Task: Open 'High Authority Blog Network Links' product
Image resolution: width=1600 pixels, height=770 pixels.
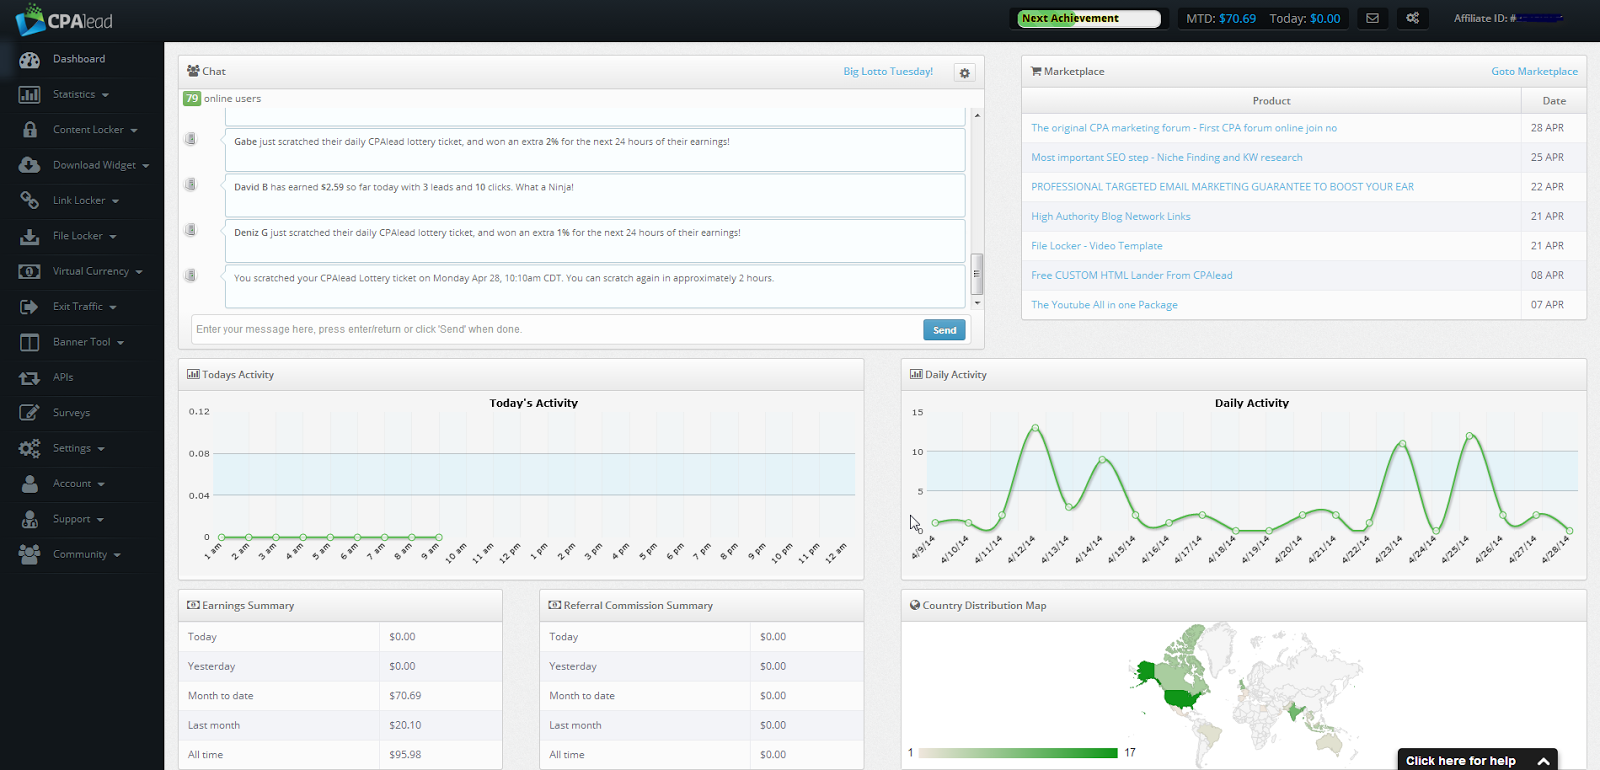Action: click(1111, 216)
